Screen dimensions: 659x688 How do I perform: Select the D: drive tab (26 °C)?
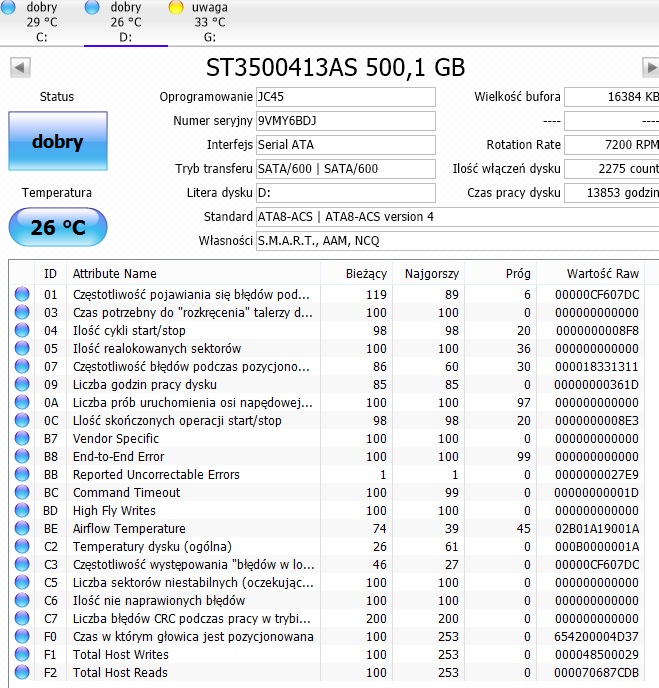(126, 22)
